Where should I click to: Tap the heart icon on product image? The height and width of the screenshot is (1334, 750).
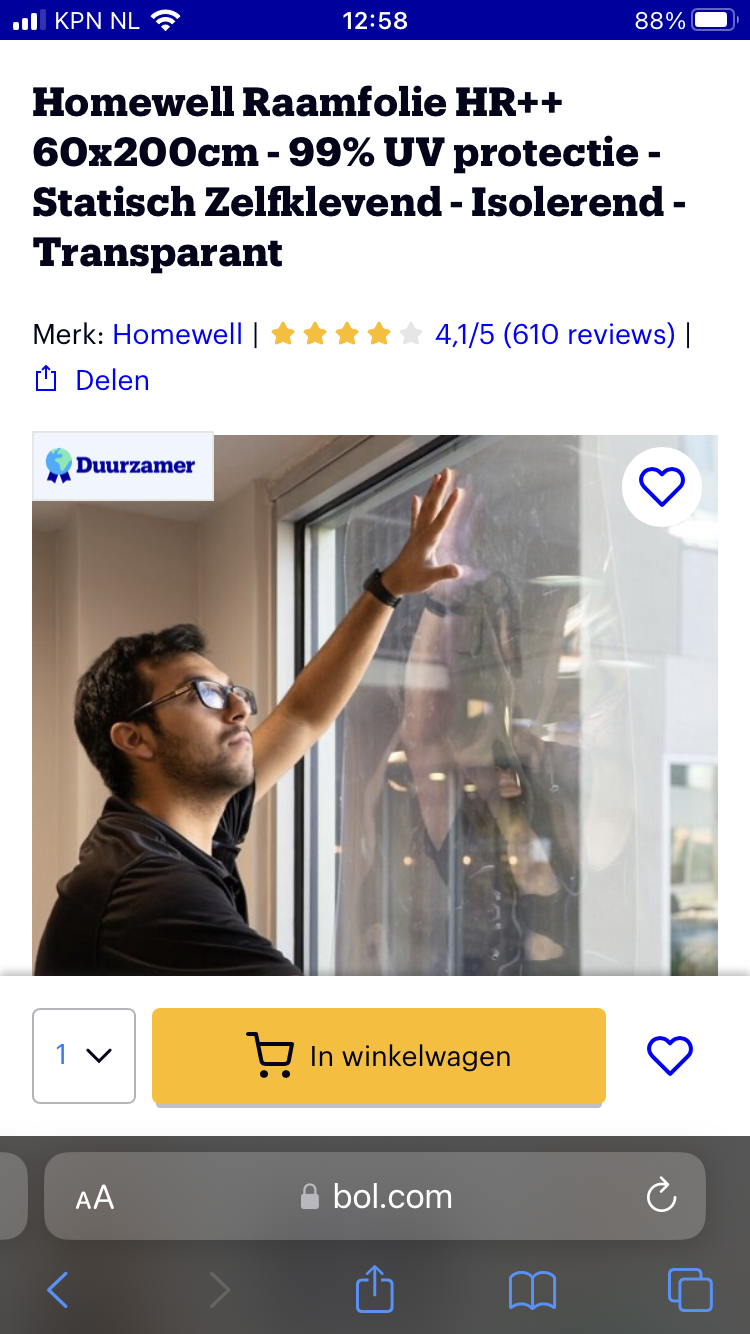tap(662, 487)
